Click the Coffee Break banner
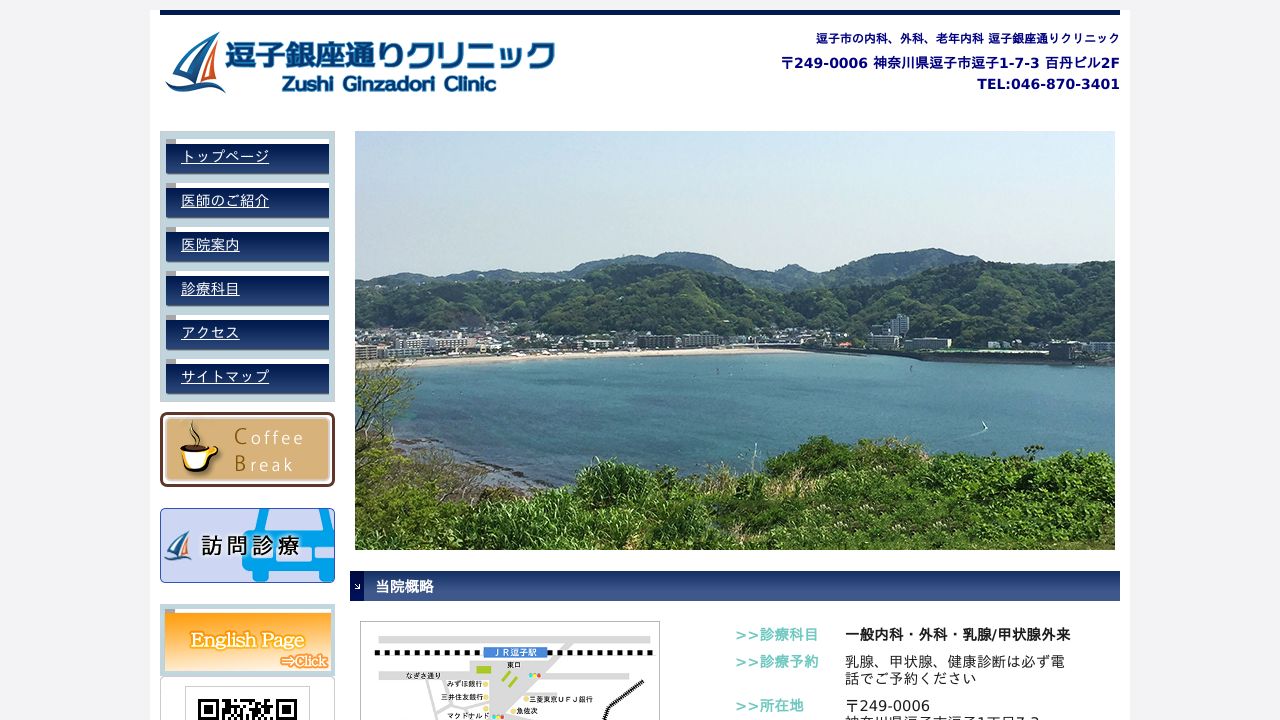 click(x=247, y=449)
